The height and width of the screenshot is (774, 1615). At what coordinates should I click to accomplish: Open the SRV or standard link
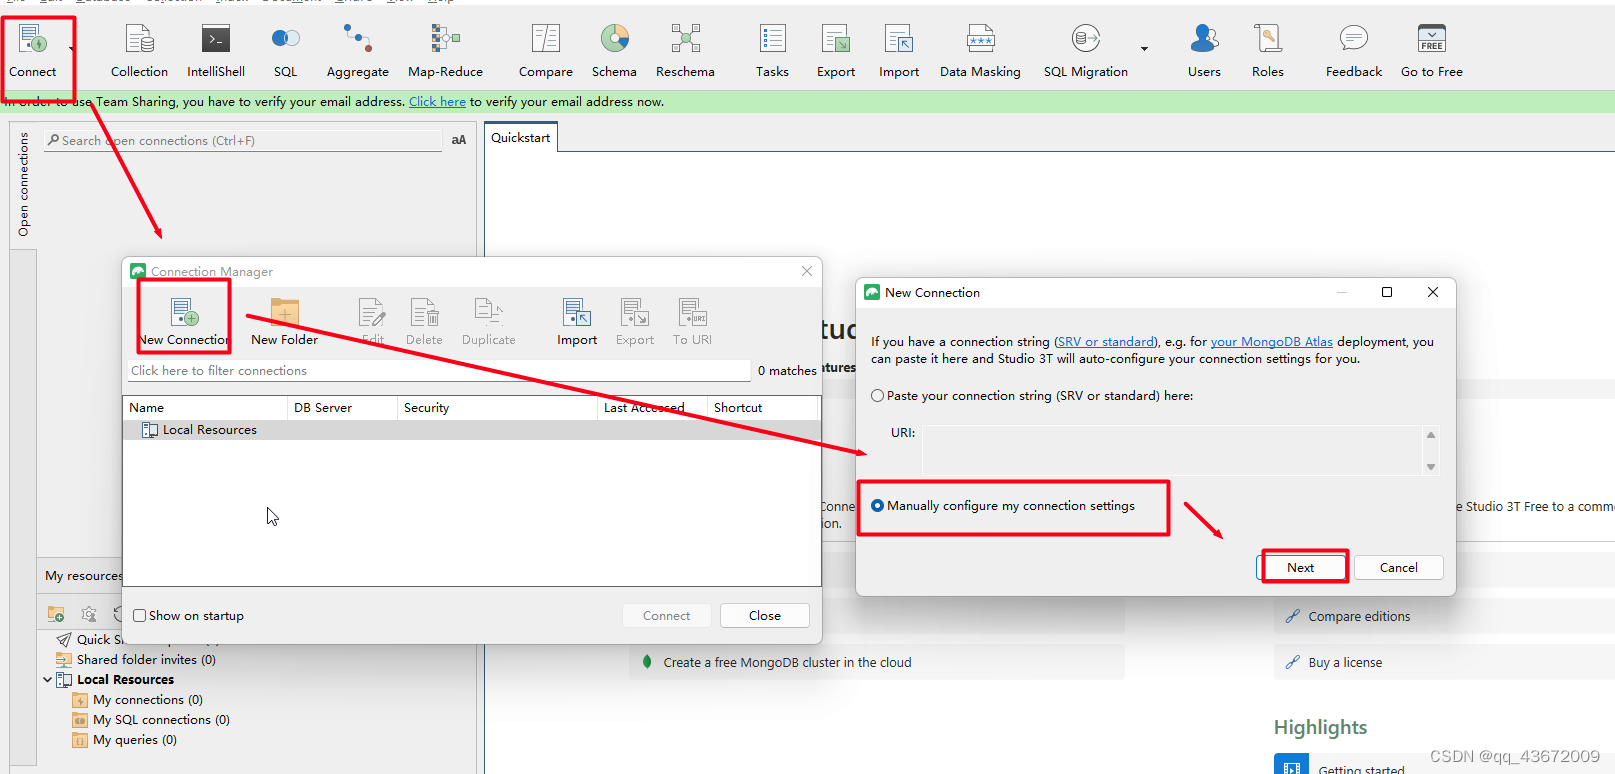1105,341
